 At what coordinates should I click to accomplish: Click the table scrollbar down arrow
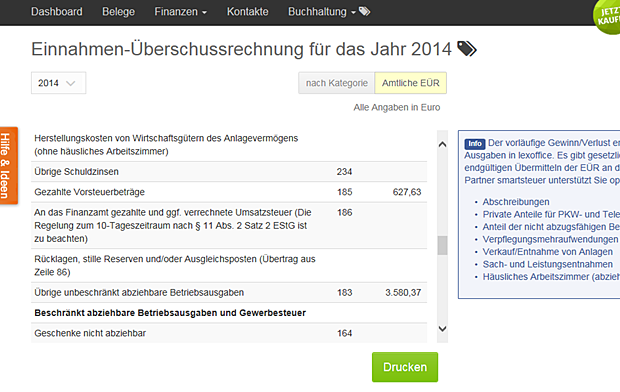pyautogui.click(x=442, y=329)
